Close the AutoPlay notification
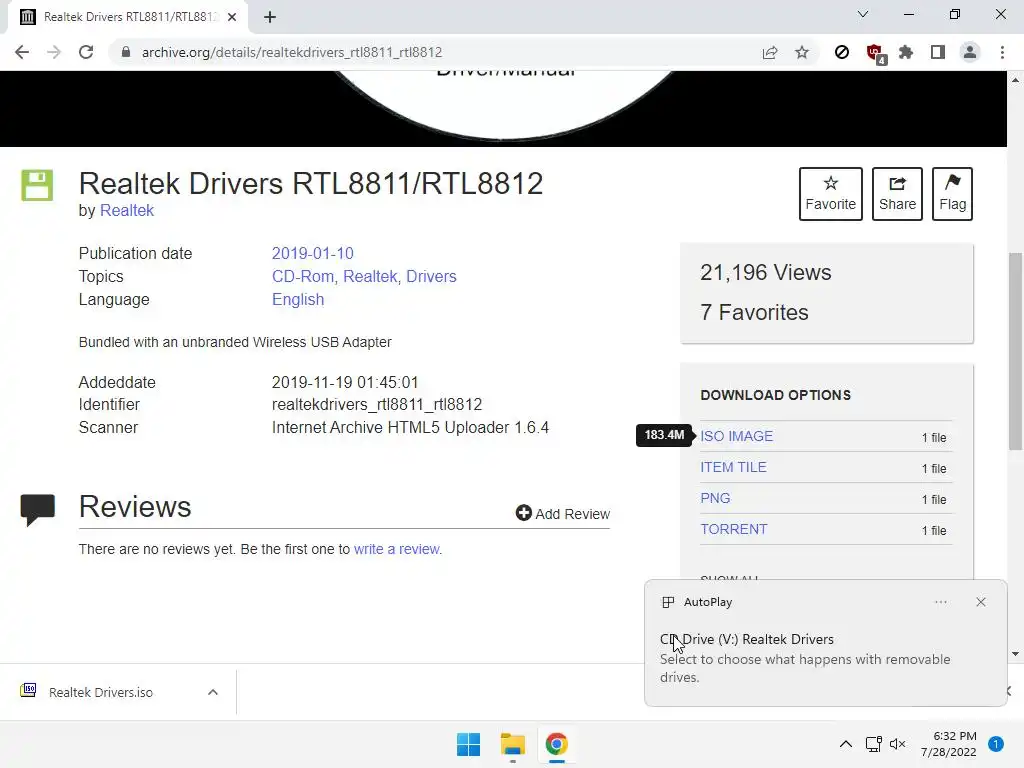This screenshot has height=768, width=1024. [981, 602]
